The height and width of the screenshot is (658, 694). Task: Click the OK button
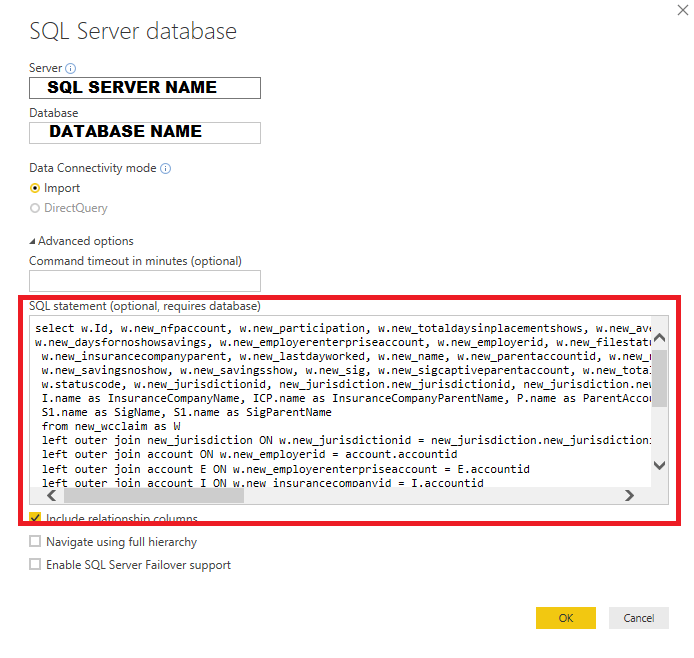point(566,618)
